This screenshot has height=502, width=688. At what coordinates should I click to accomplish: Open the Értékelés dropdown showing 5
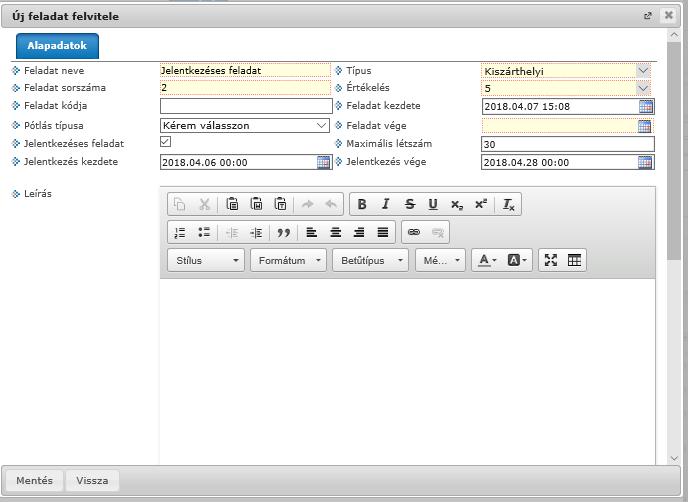(x=566, y=88)
